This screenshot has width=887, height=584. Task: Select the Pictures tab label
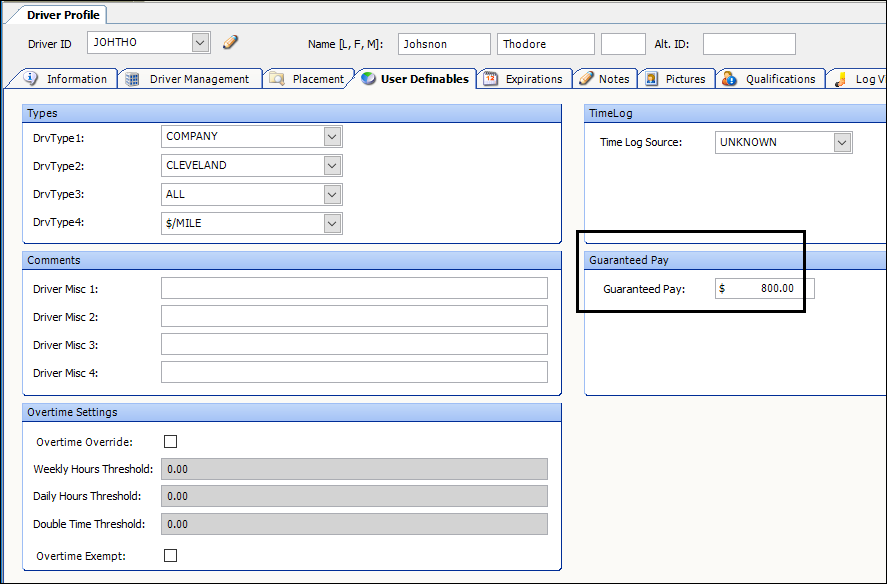coord(685,79)
